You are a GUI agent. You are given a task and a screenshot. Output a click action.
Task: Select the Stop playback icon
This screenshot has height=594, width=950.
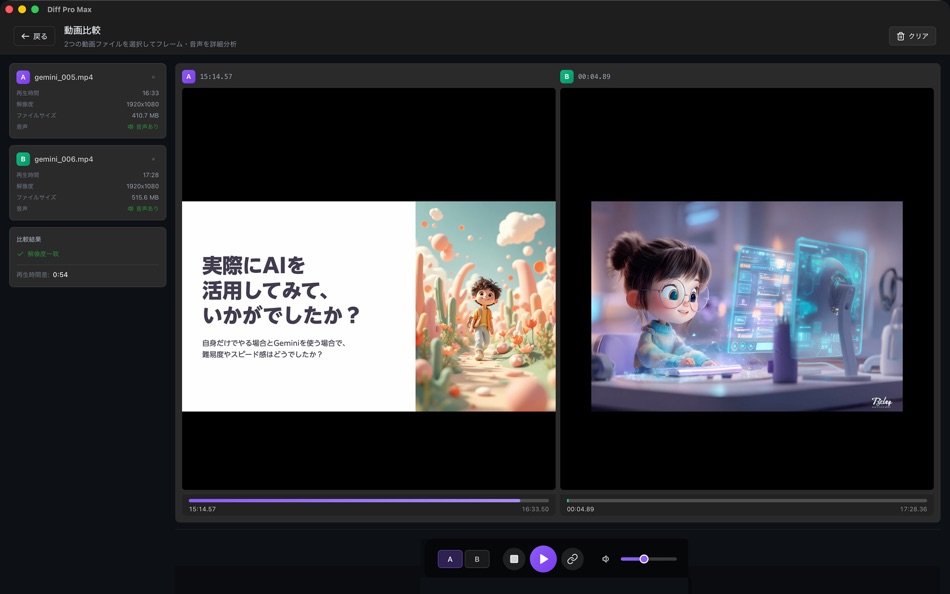[514, 559]
